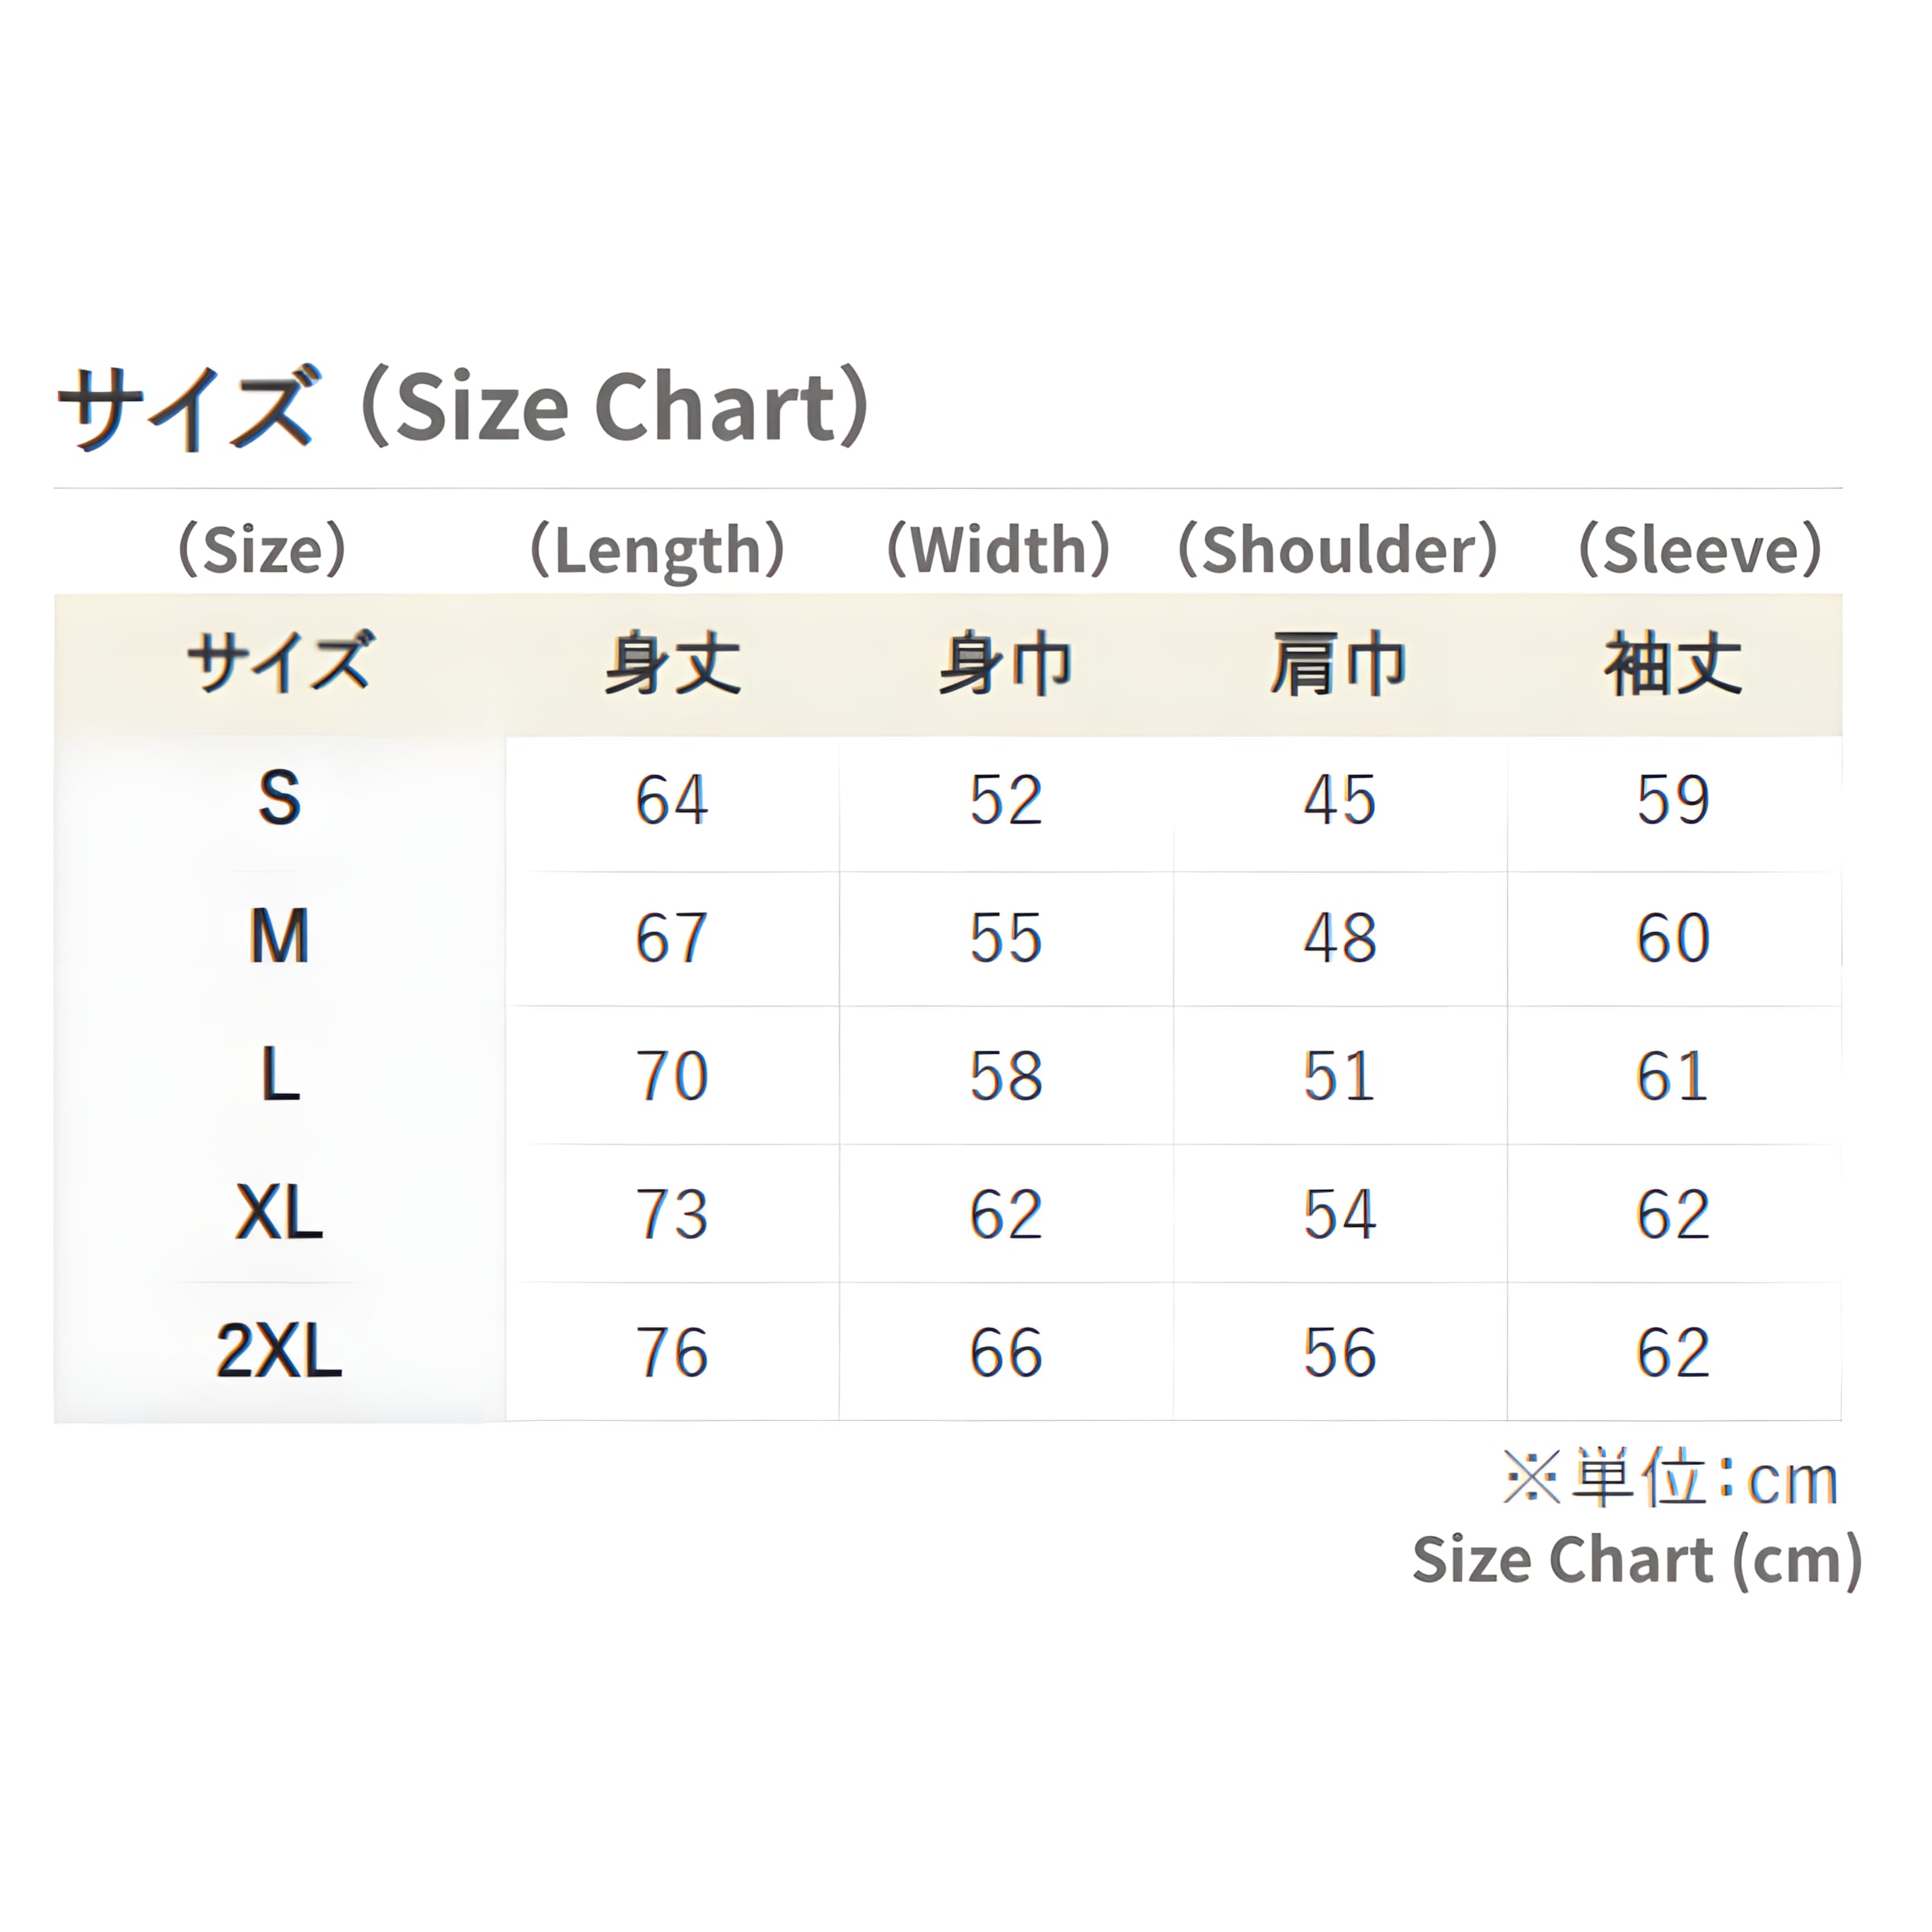Viewport: 1932px width, 1932px height.
Task: Click the ※単位:cm unit note
Action: pyautogui.click(x=1671, y=1477)
